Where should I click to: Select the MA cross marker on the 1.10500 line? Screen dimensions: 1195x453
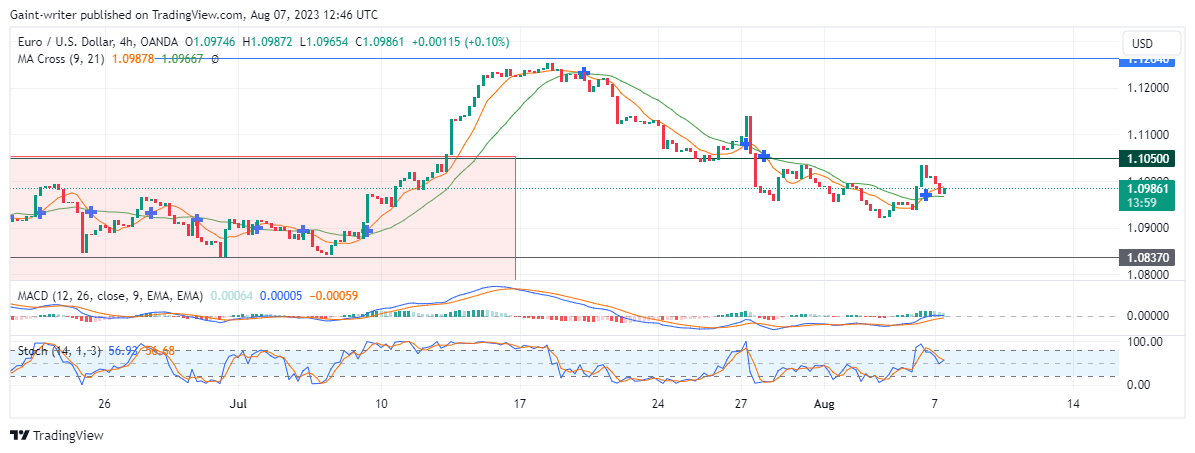pyautogui.click(x=764, y=156)
